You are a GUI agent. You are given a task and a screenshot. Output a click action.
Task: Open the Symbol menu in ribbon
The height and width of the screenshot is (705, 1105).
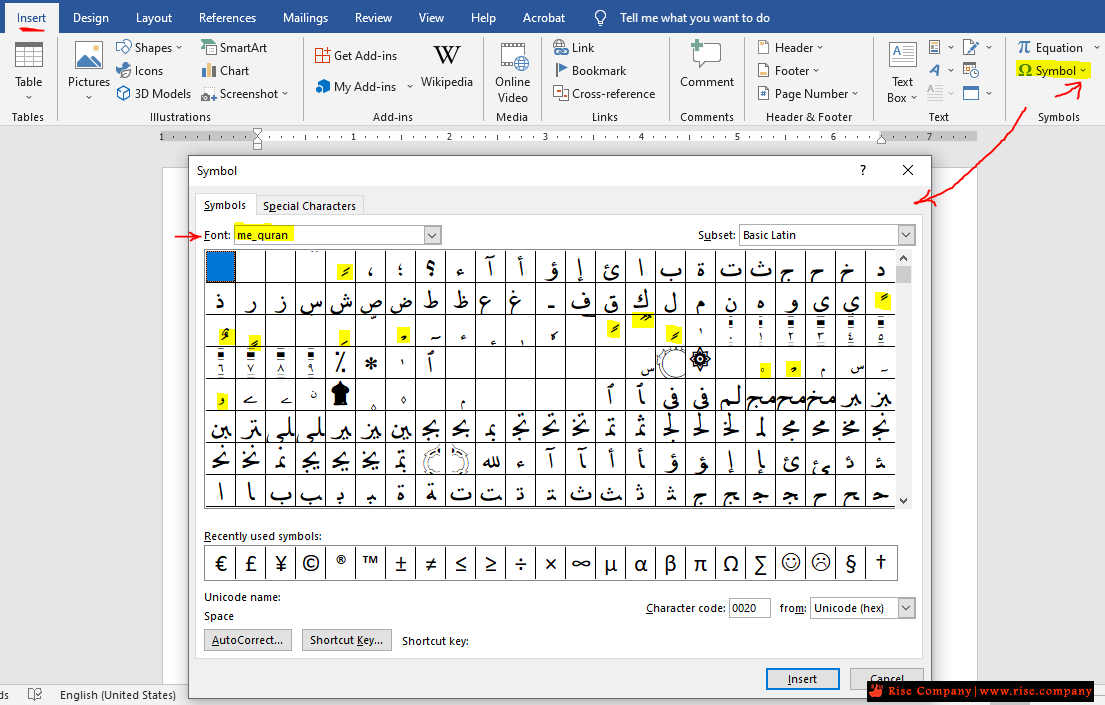[x=1052, y=70]
